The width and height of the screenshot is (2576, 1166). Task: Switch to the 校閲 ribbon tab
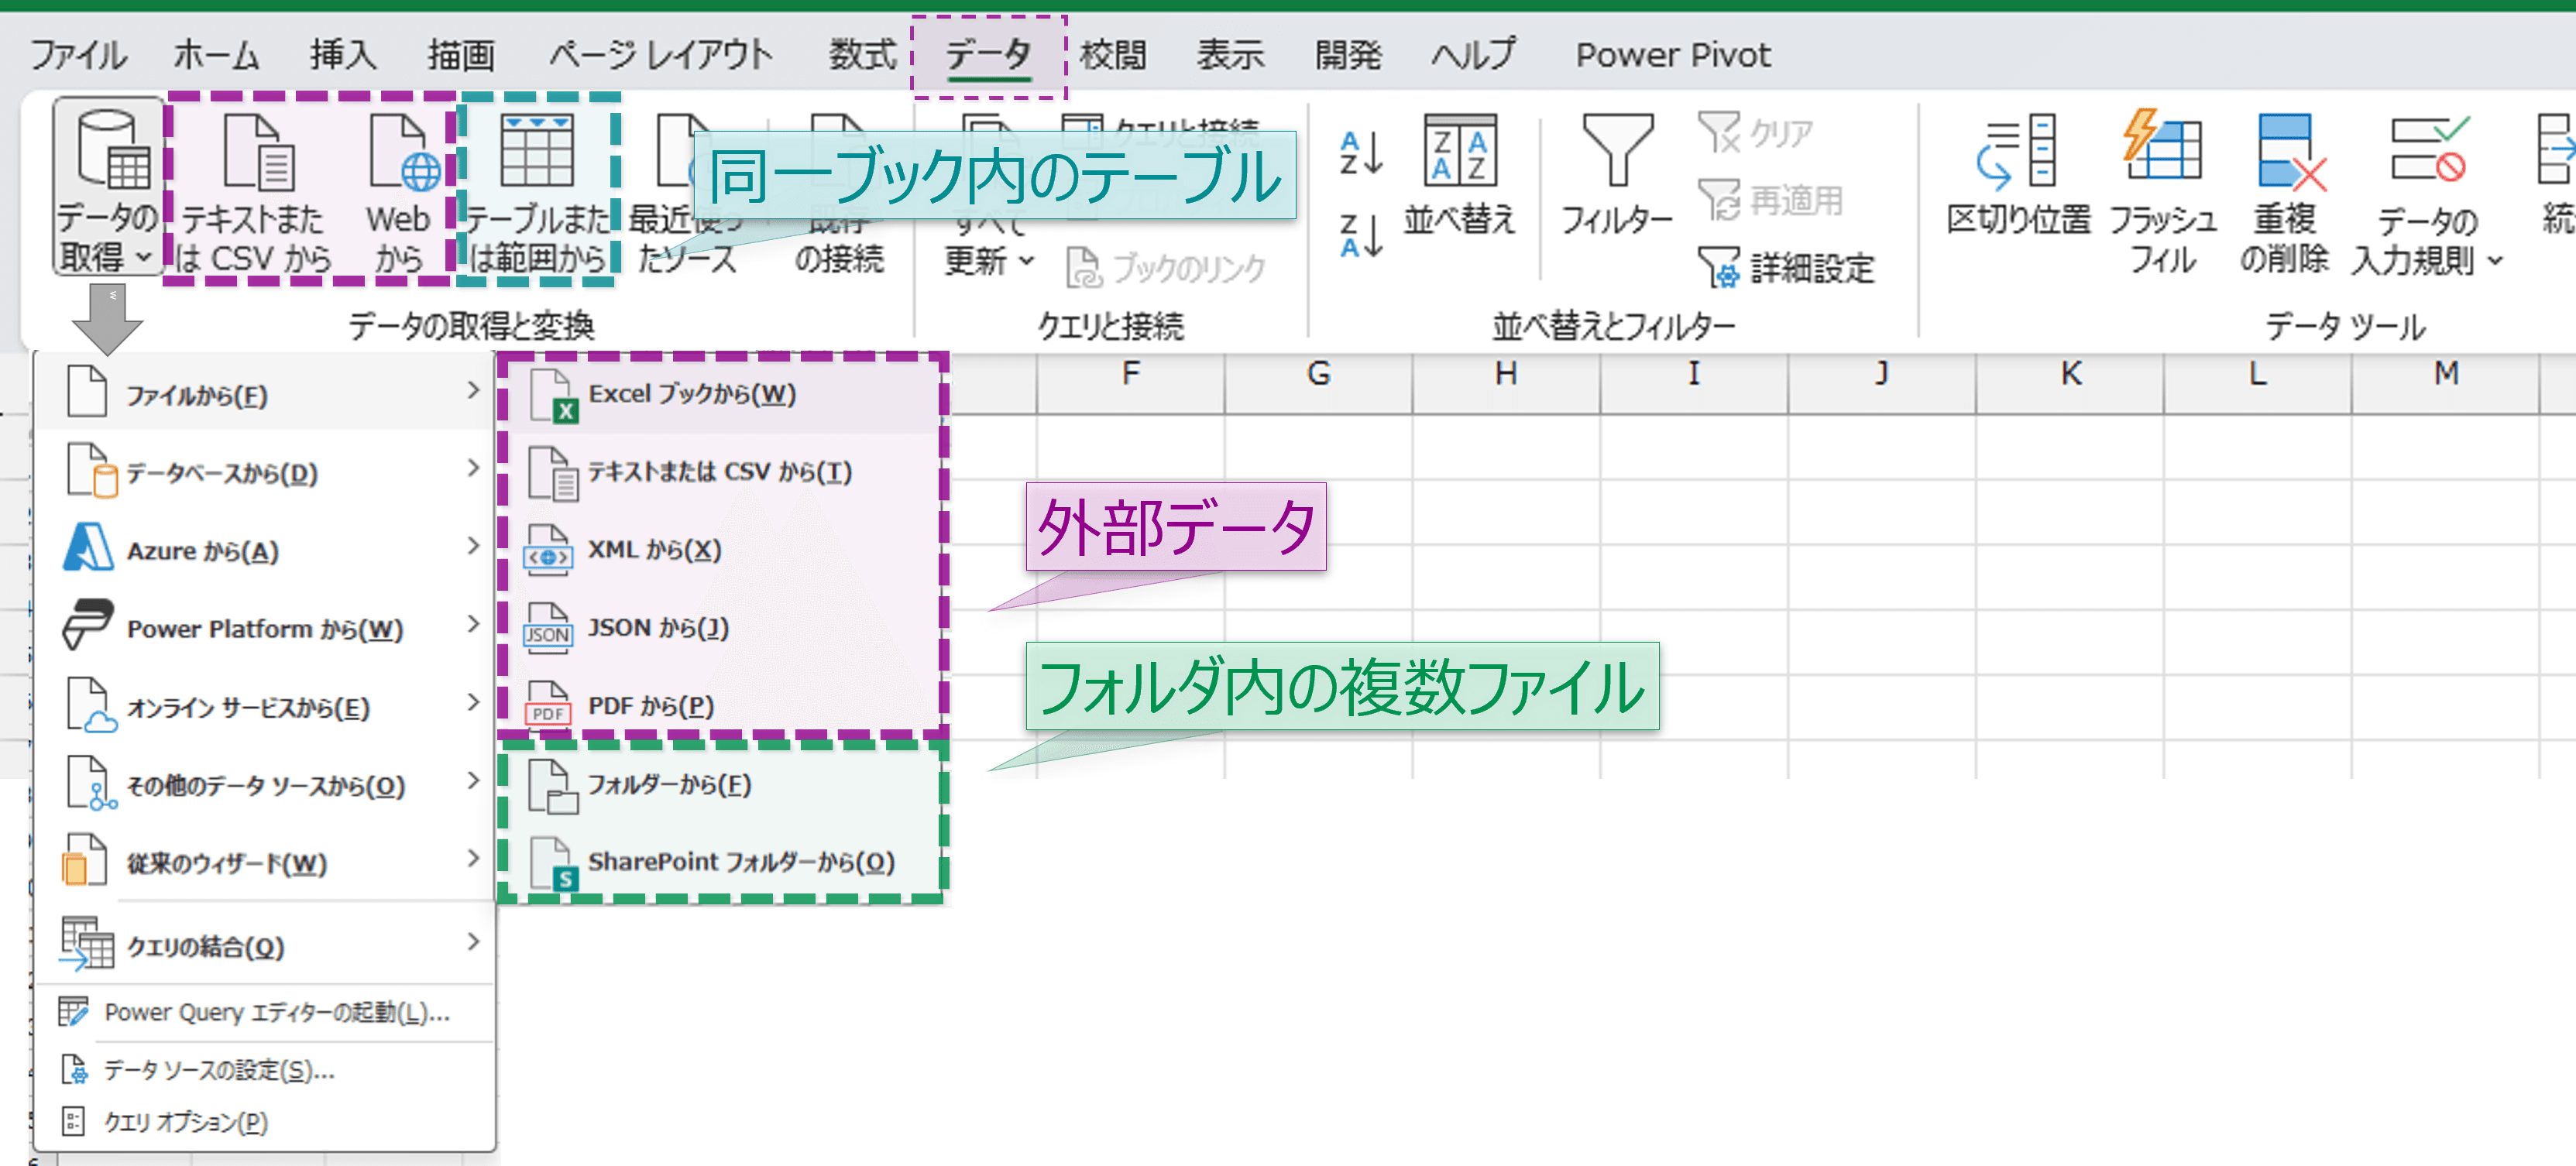1113,55
